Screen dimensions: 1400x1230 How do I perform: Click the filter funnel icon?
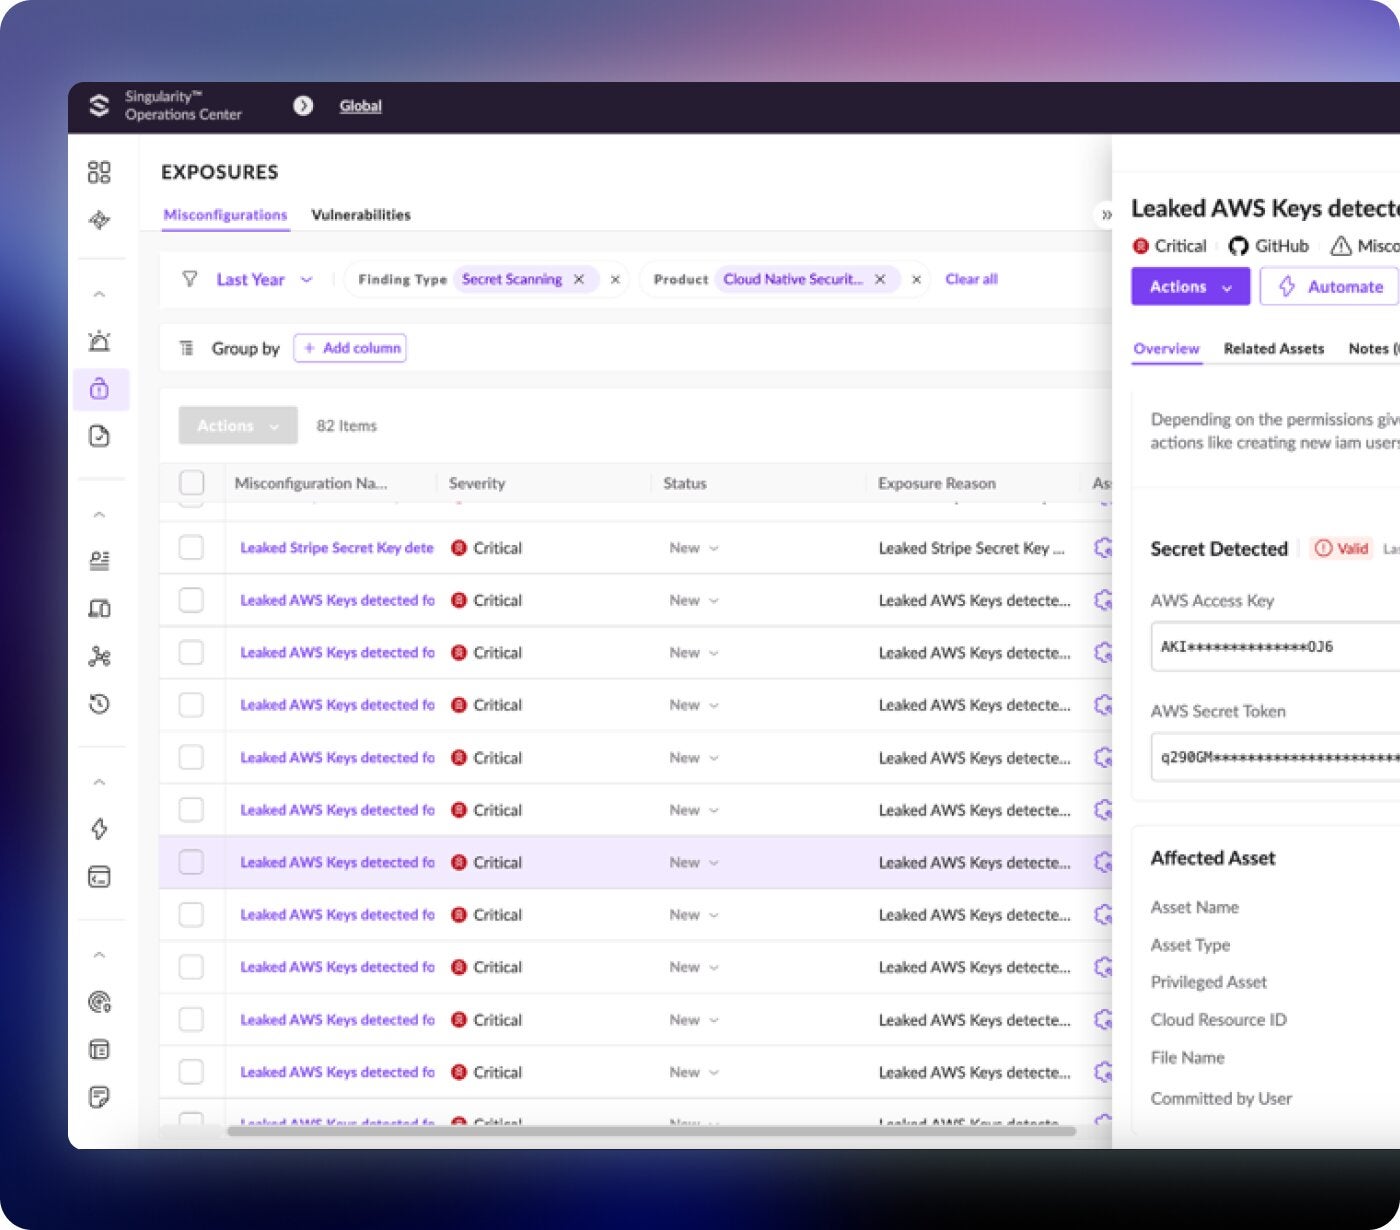[189, 279]
